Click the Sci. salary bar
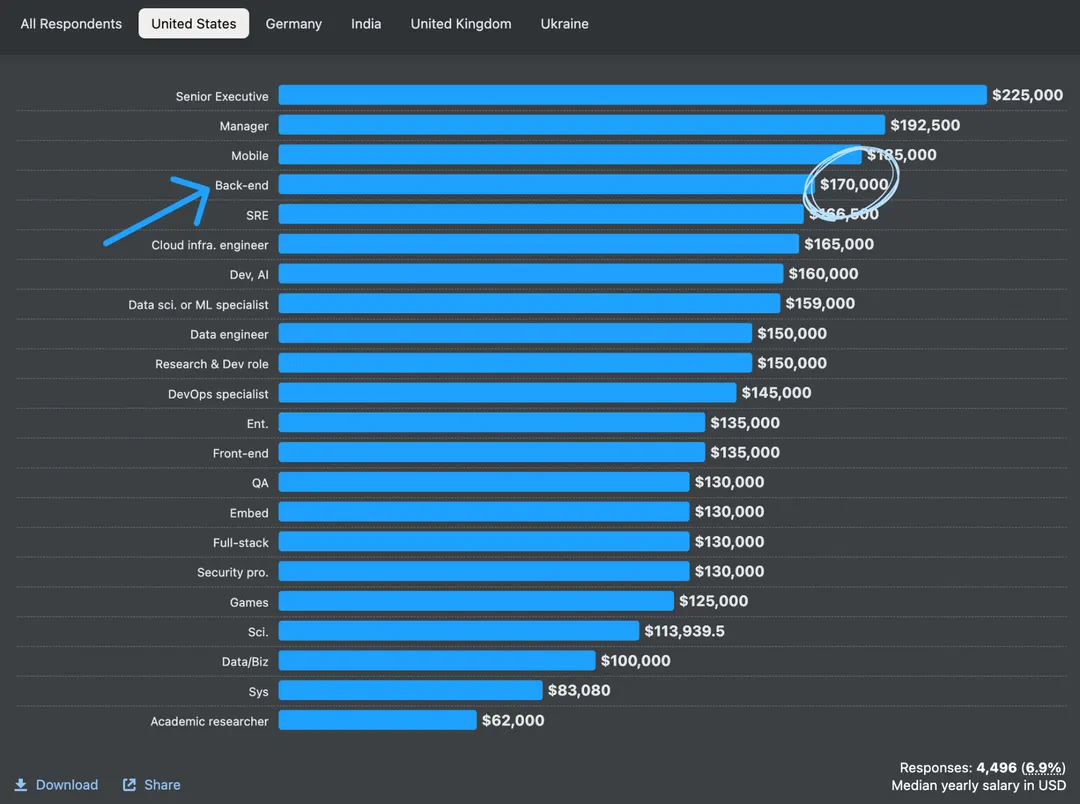Viewport: 1080px width, 804px height. point(459,630)
